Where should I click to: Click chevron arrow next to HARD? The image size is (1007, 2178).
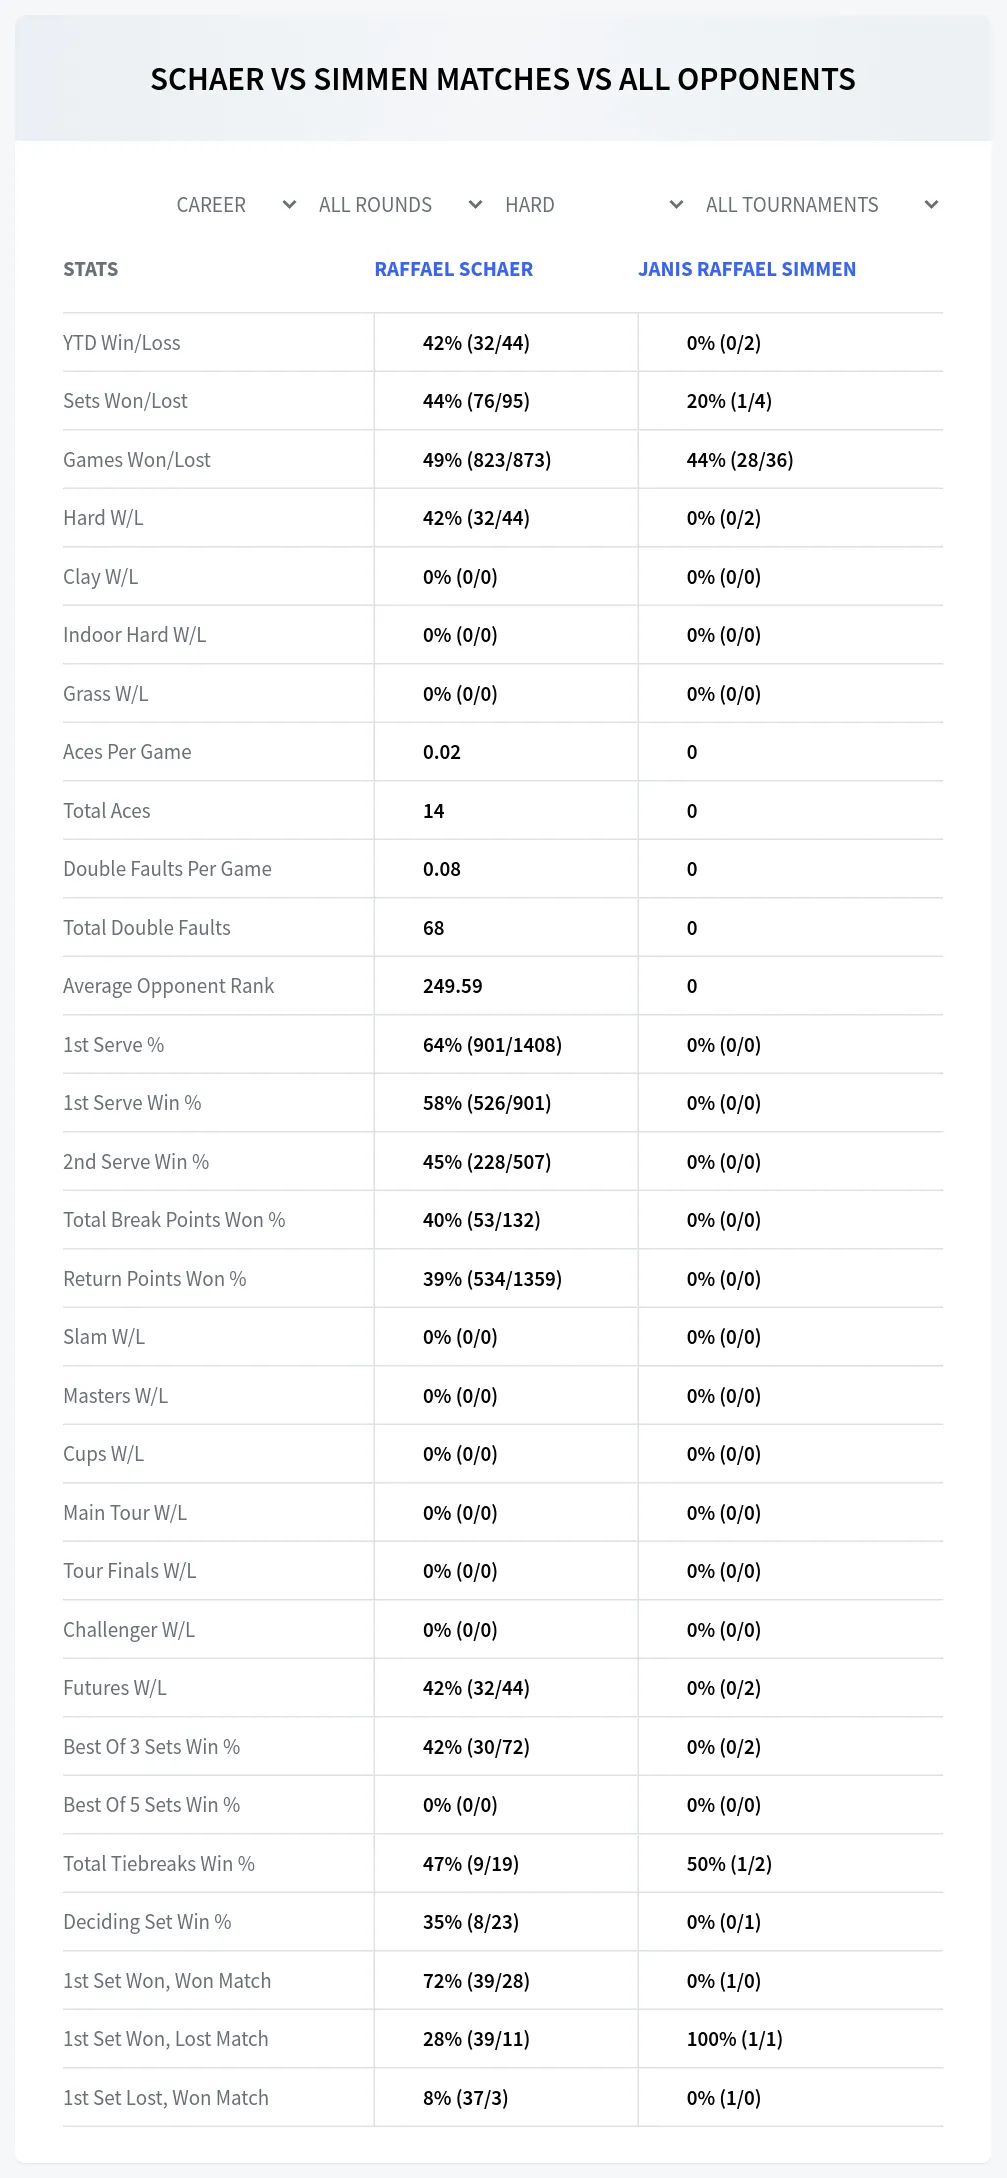676,205
